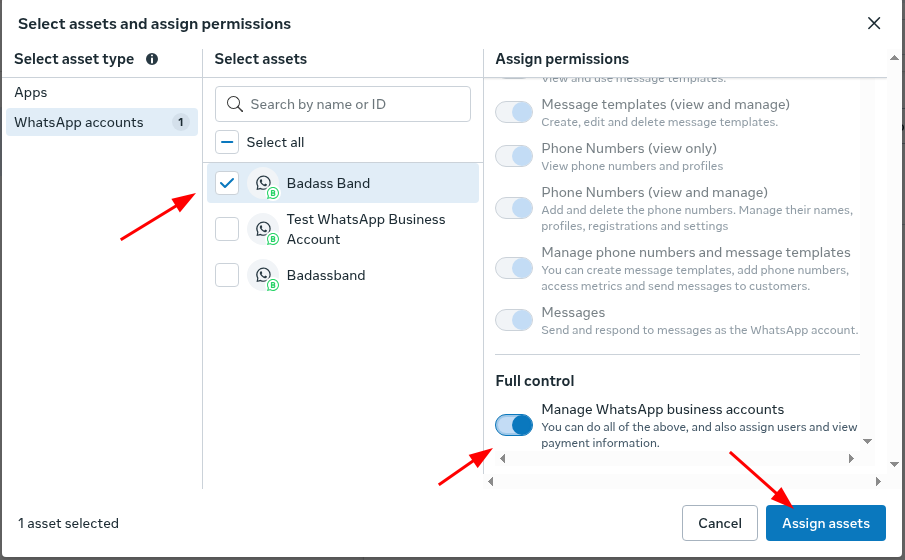
Task: Tick the Badassband checkbox
Action: coord(227,275)
